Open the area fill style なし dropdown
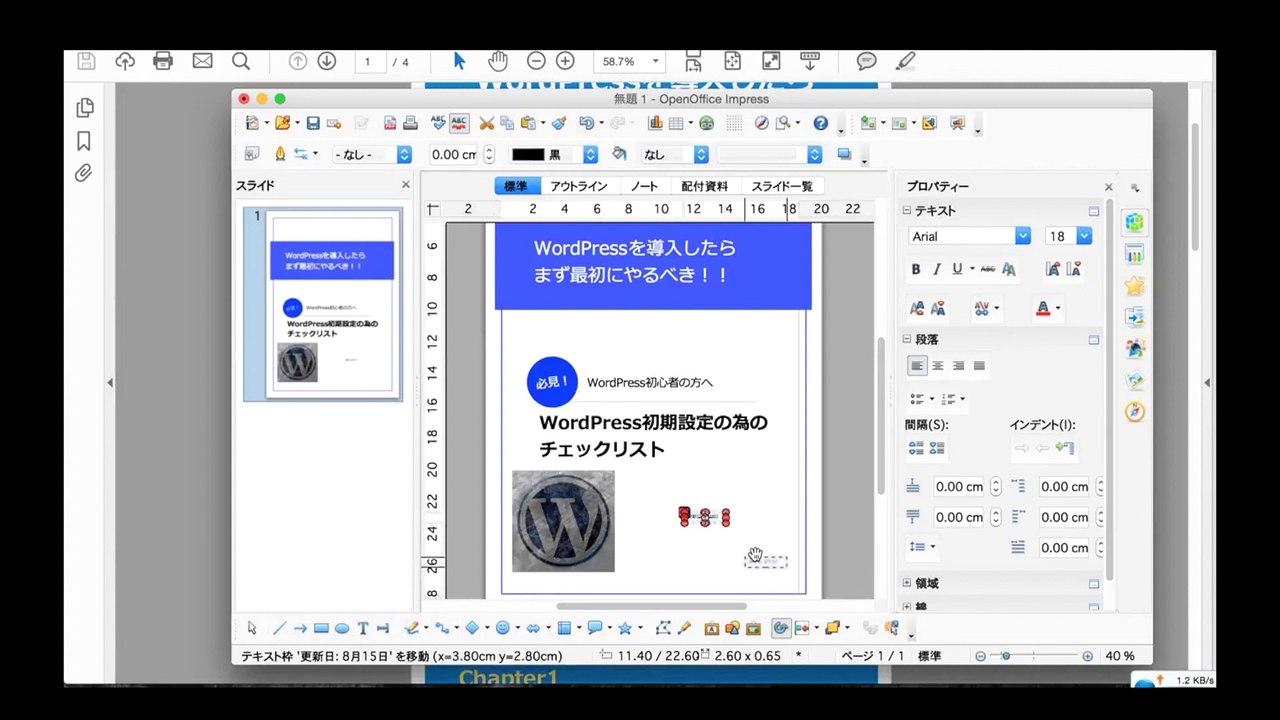This screenshot has height=720, width=1280. point(701,155)
